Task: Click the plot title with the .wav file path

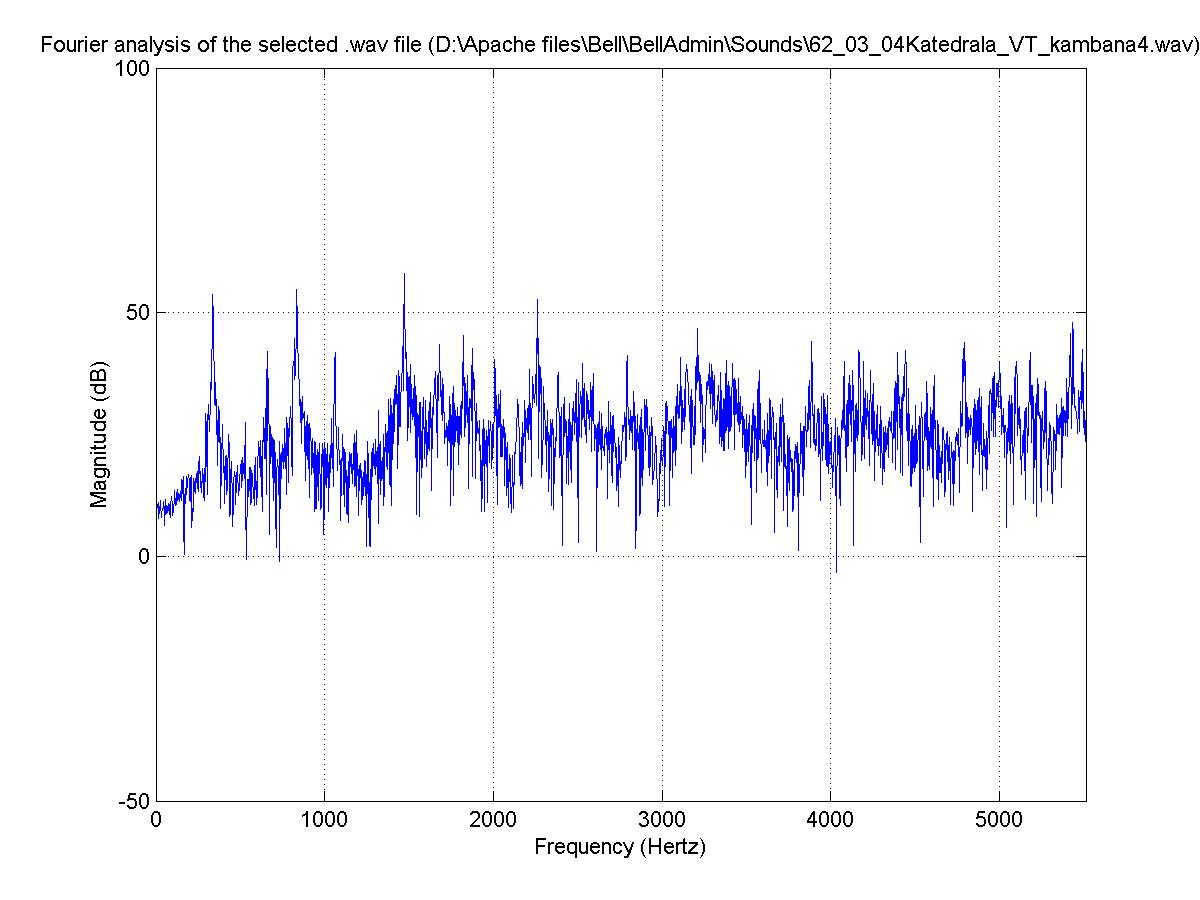Action: (618, 45)
